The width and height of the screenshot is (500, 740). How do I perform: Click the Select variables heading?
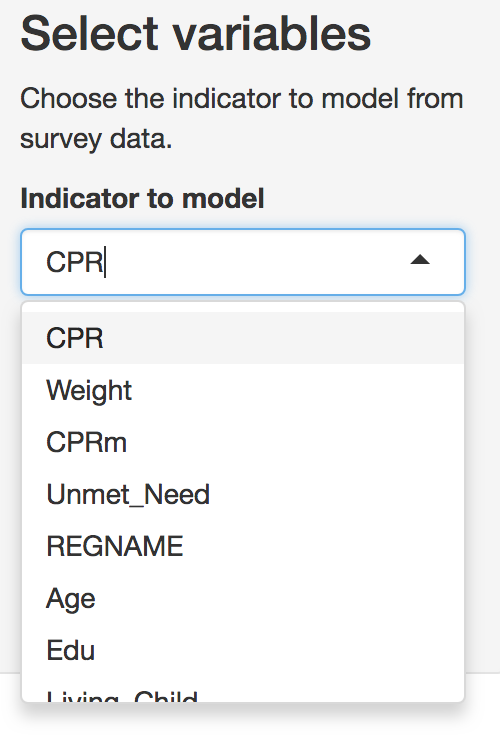(x=195, y=34)
